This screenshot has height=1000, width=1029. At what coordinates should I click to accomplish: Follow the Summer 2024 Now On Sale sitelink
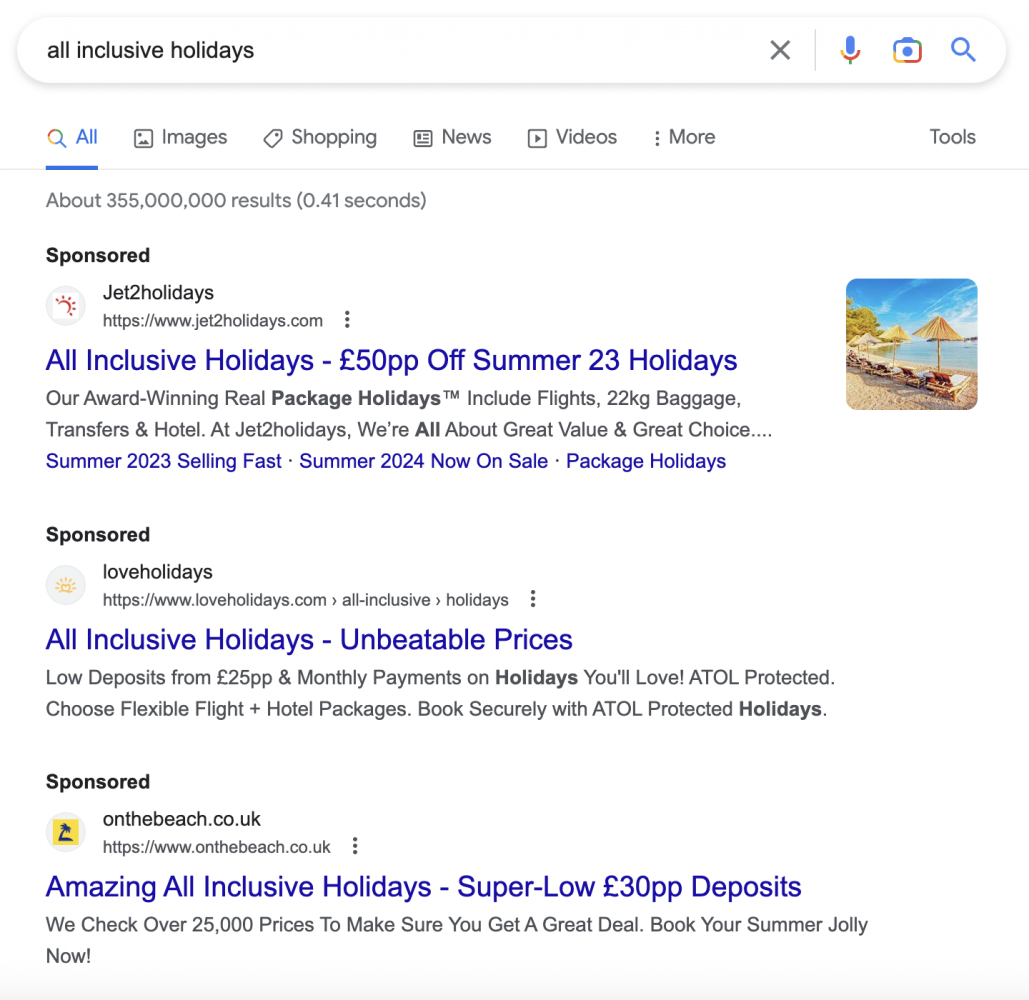pyautogui.click(x=424, y=461)
